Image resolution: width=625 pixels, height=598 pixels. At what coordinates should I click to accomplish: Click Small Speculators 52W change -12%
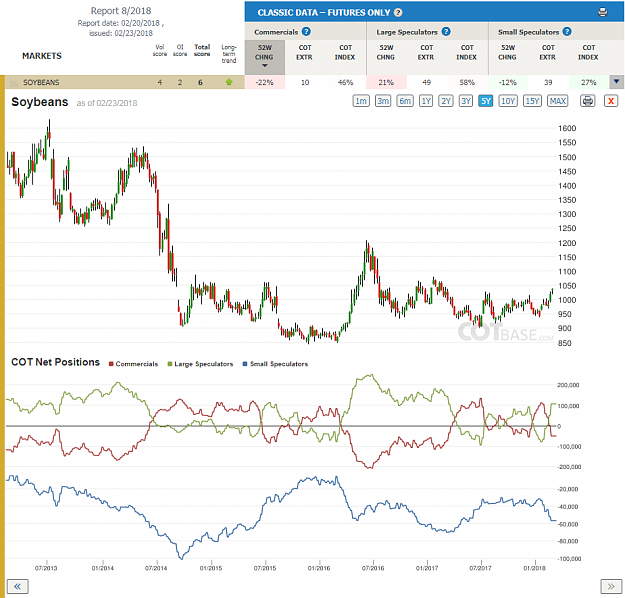click(x=507, y=83)
